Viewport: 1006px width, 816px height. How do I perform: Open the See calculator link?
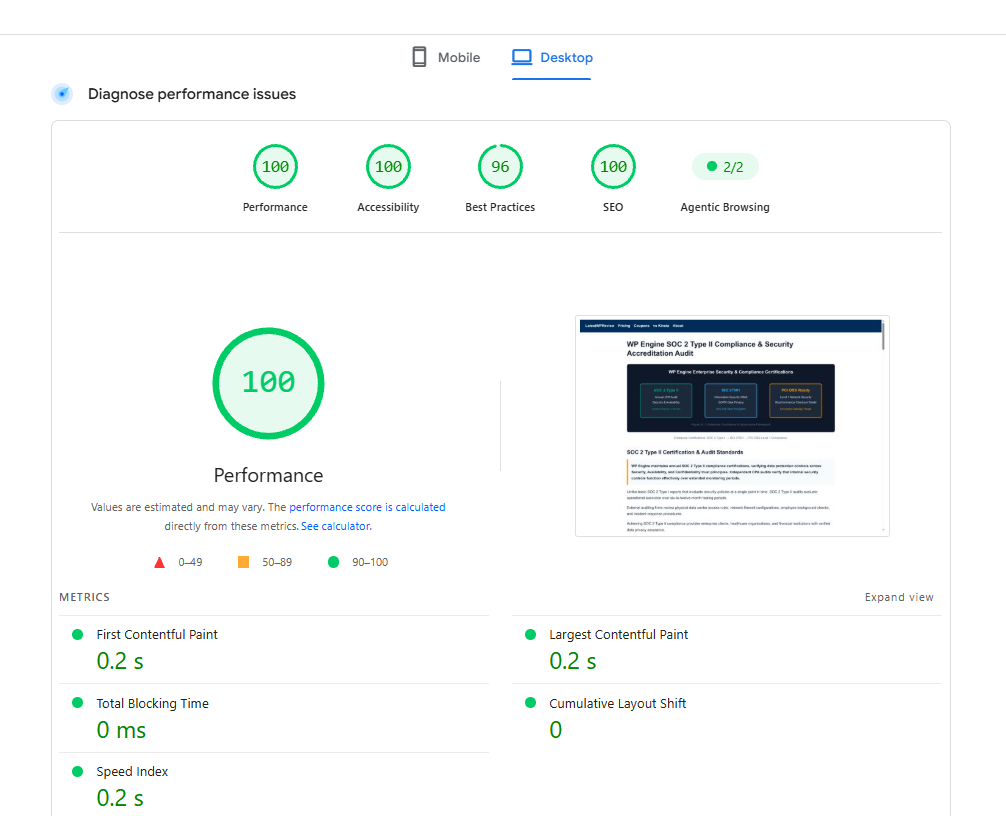point(336,526)
